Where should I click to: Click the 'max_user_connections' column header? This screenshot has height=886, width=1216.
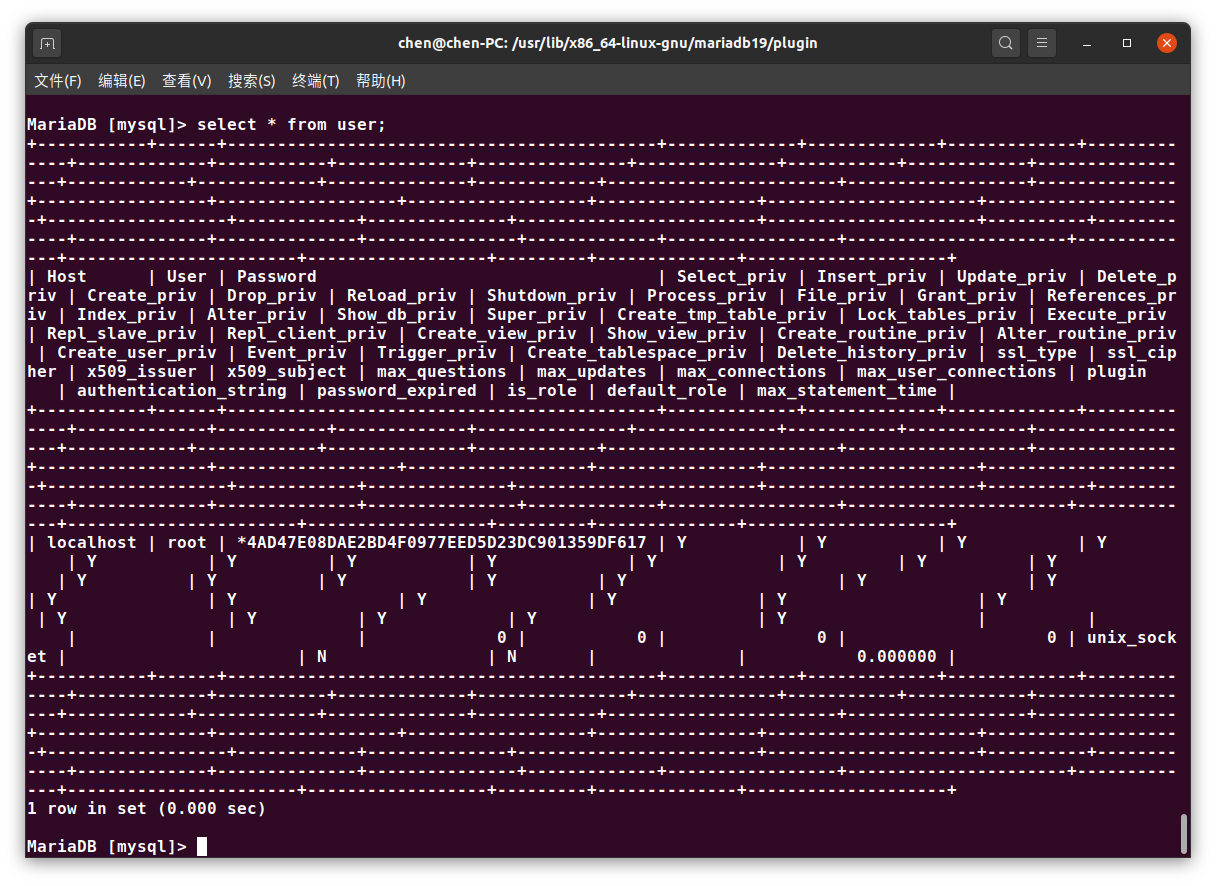pos(957,372)
